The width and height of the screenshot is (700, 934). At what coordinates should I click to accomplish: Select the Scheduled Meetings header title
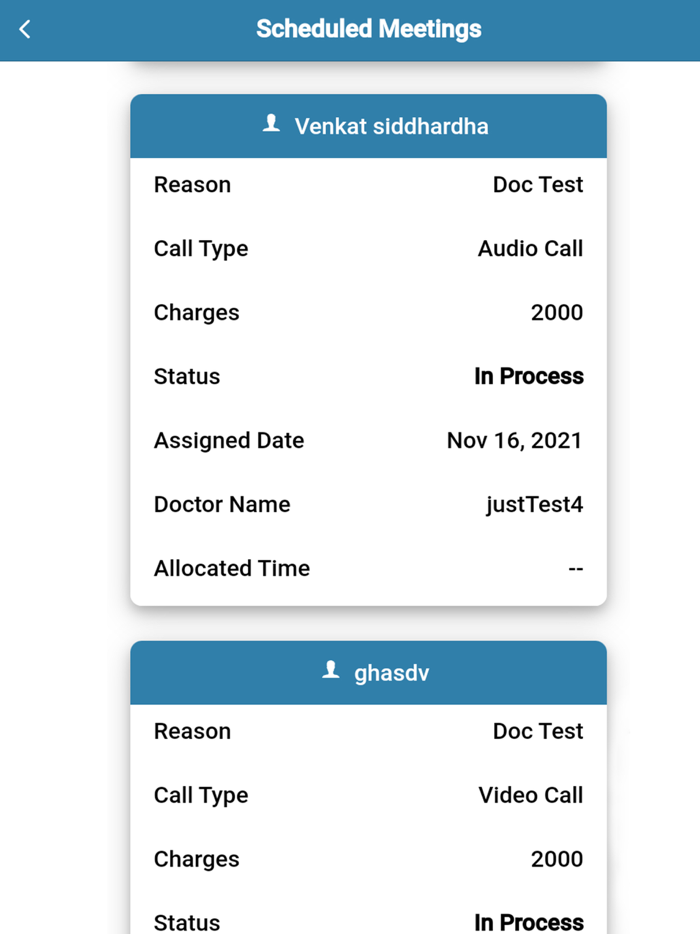tap(368, 29)
